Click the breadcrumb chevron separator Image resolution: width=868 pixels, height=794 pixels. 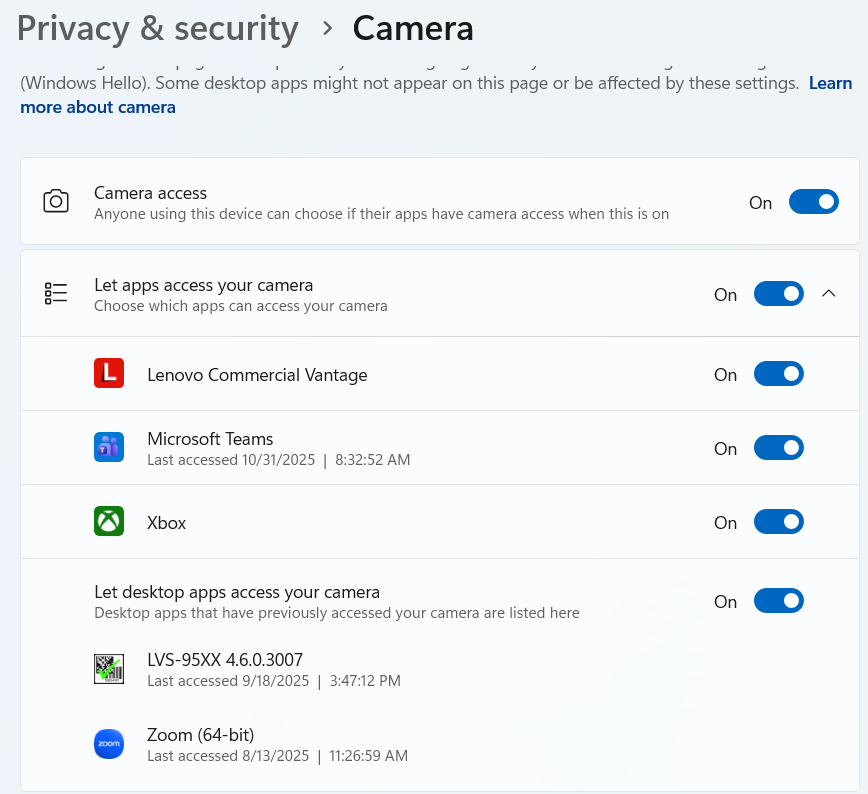pos(328,29)
